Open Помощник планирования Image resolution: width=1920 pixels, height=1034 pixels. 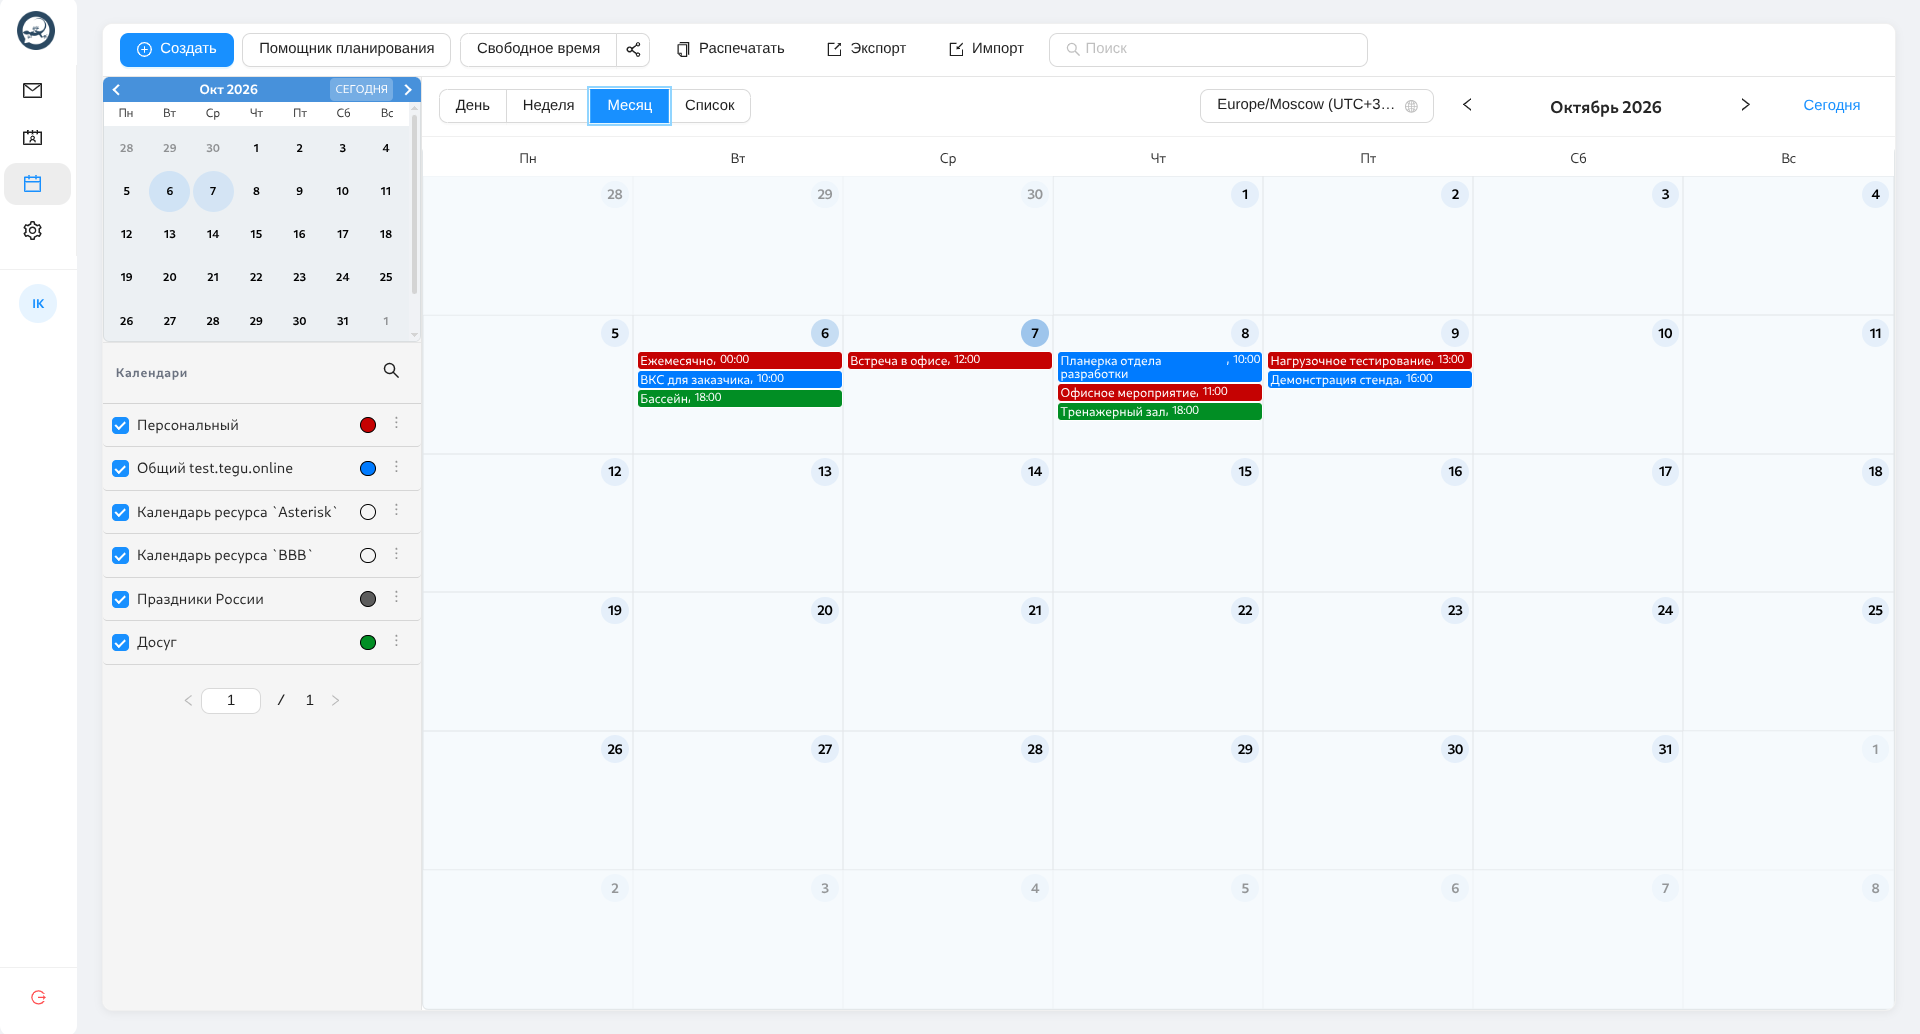(x=347, y=49)
